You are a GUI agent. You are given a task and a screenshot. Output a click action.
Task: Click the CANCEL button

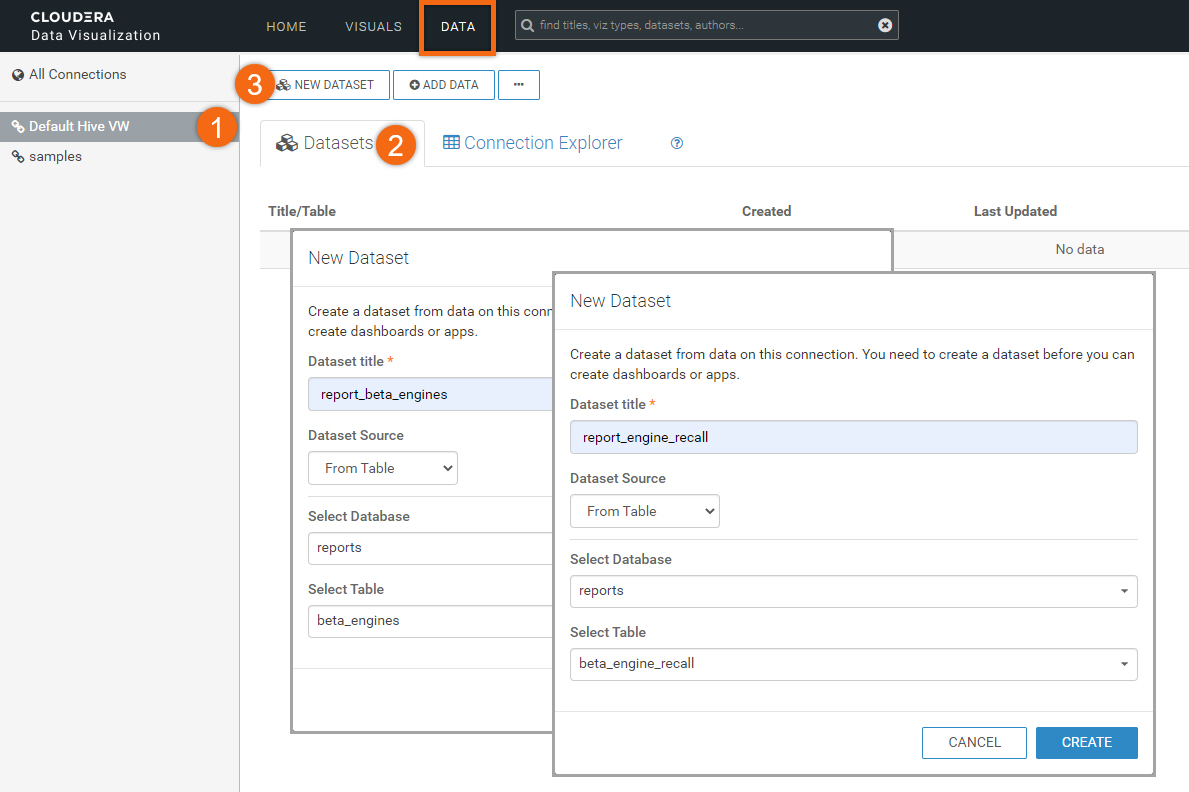click(974, 743)
